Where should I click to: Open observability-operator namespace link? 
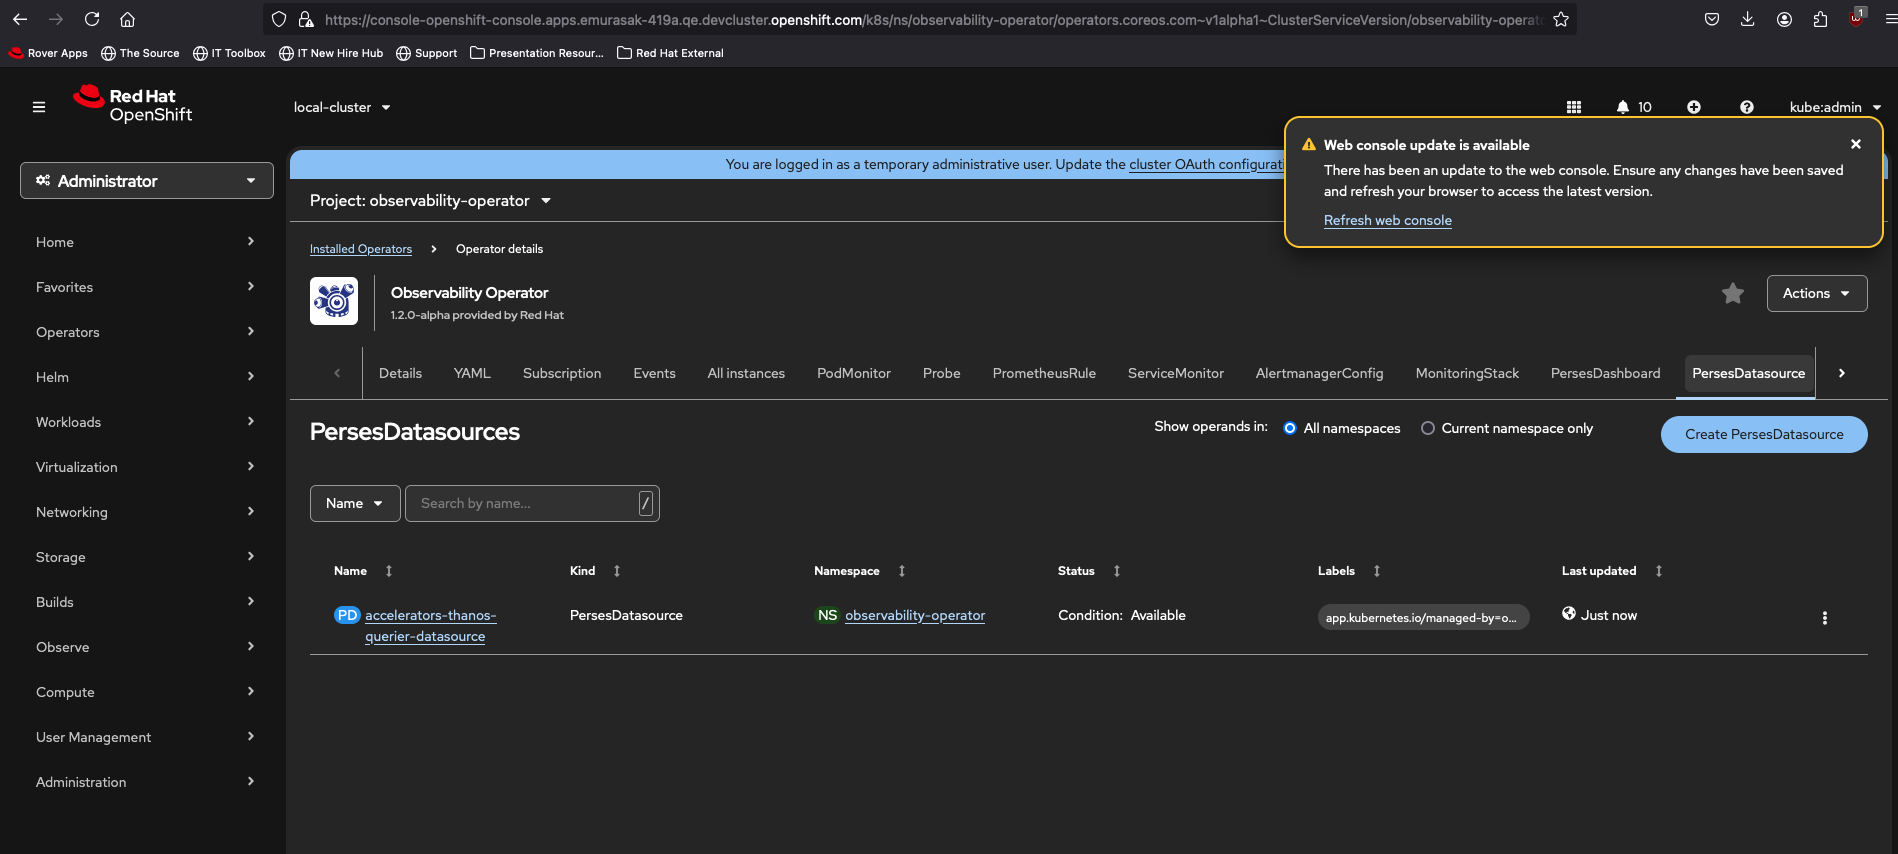[915, 615]
